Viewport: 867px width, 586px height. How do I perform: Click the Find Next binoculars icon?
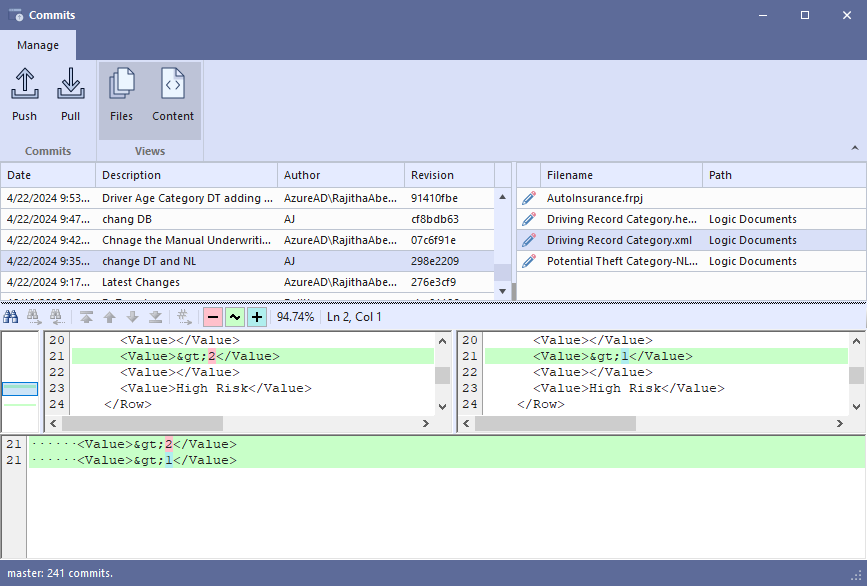pyautogui.click(x=34, y=317)
